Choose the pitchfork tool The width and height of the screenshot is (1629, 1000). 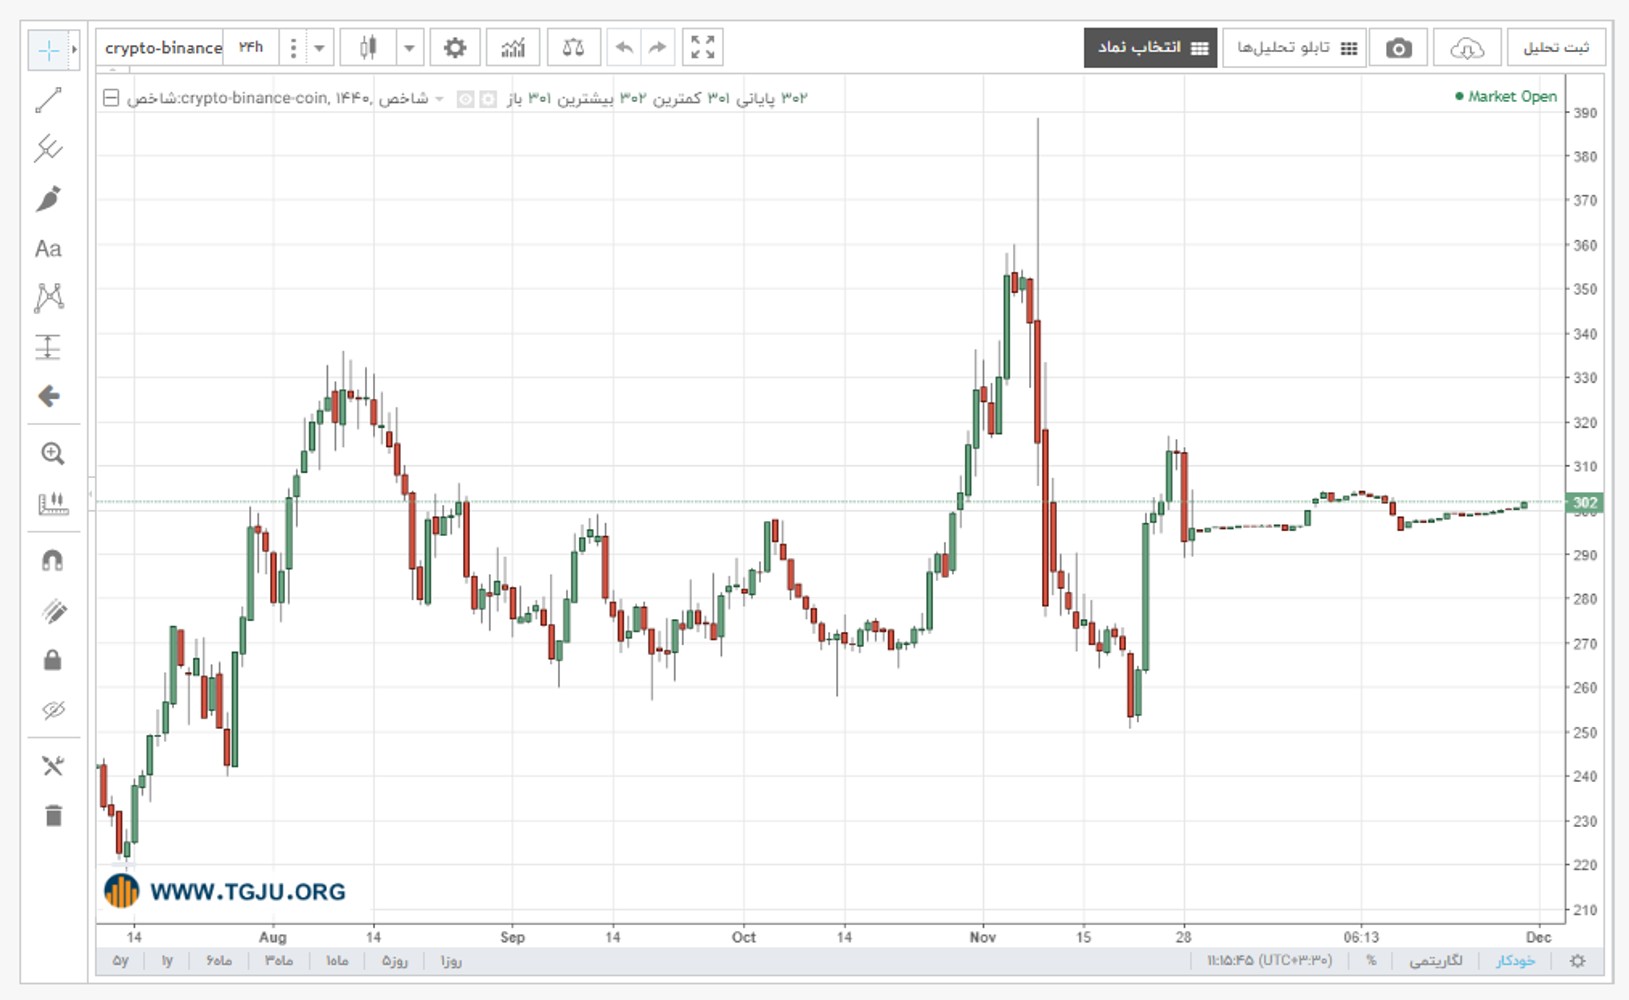point(48,148)
